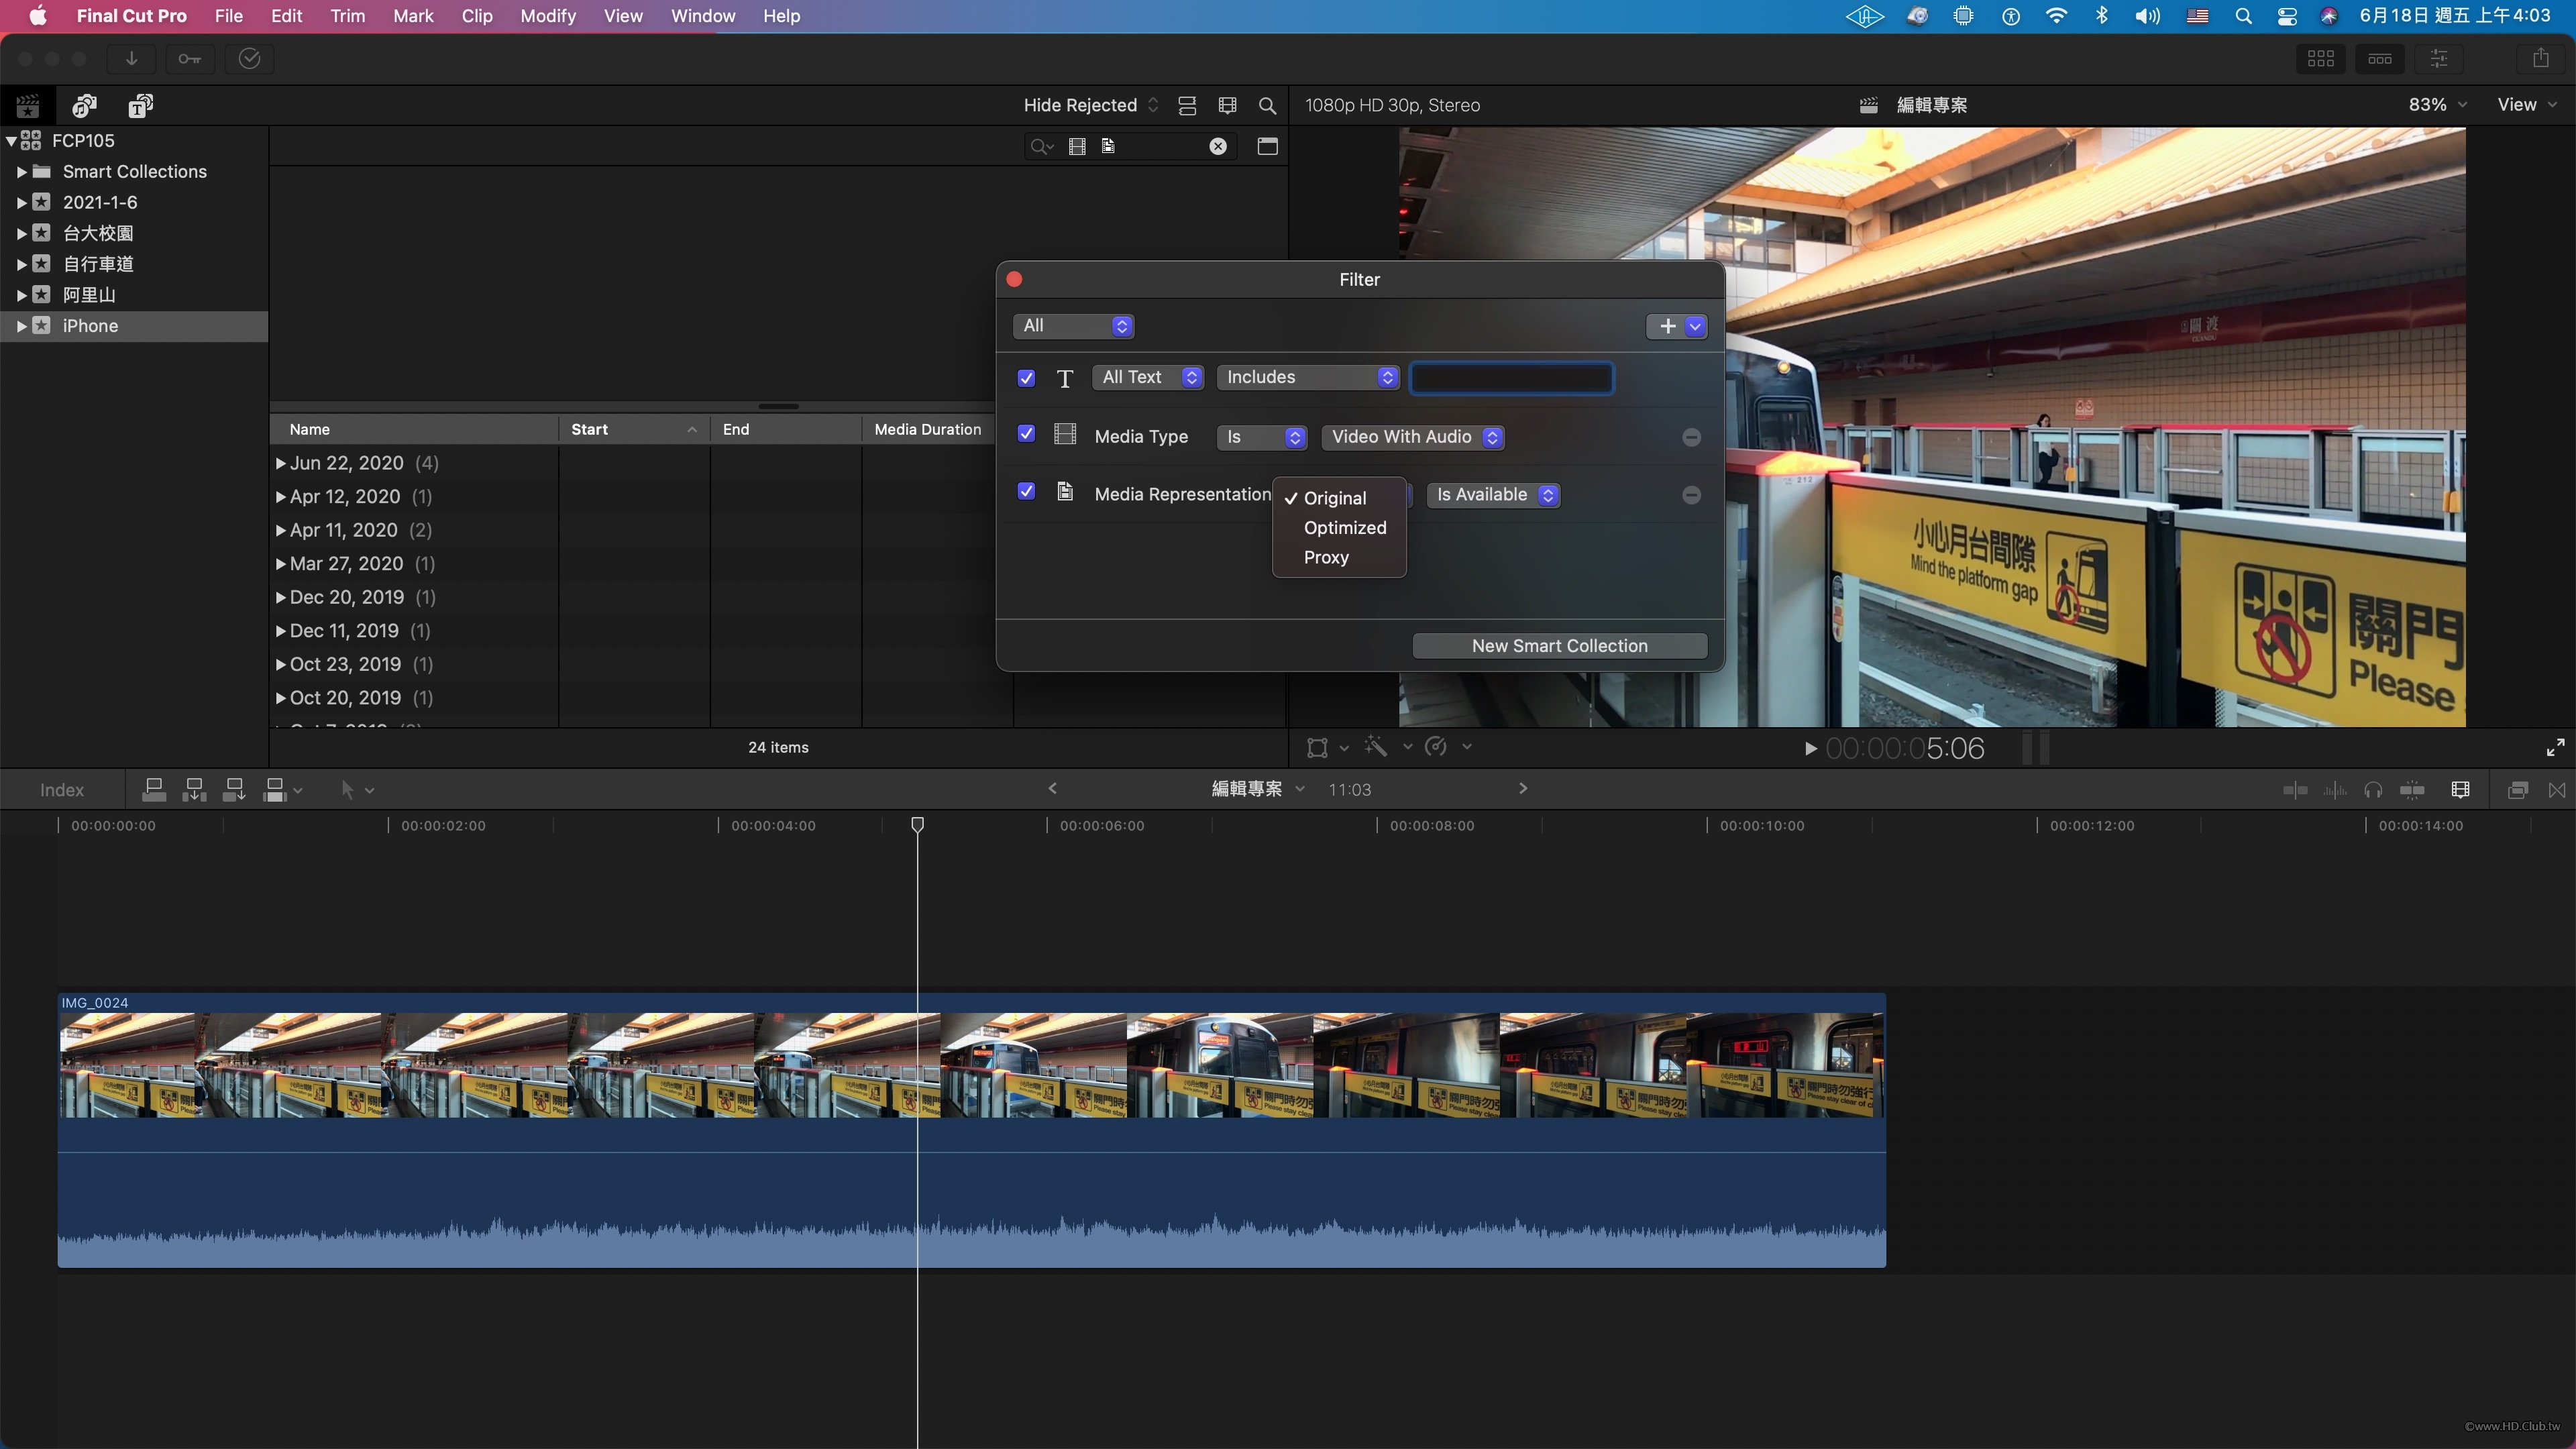Click the import media arrow icon

[x=131, y=59]
